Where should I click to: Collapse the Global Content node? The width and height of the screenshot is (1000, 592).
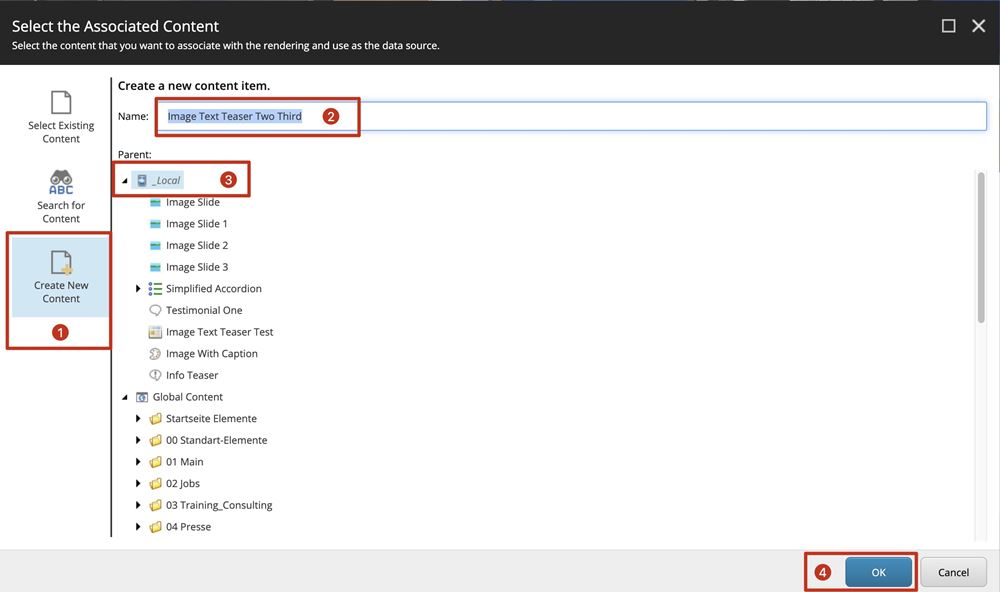tap(125, 397)
